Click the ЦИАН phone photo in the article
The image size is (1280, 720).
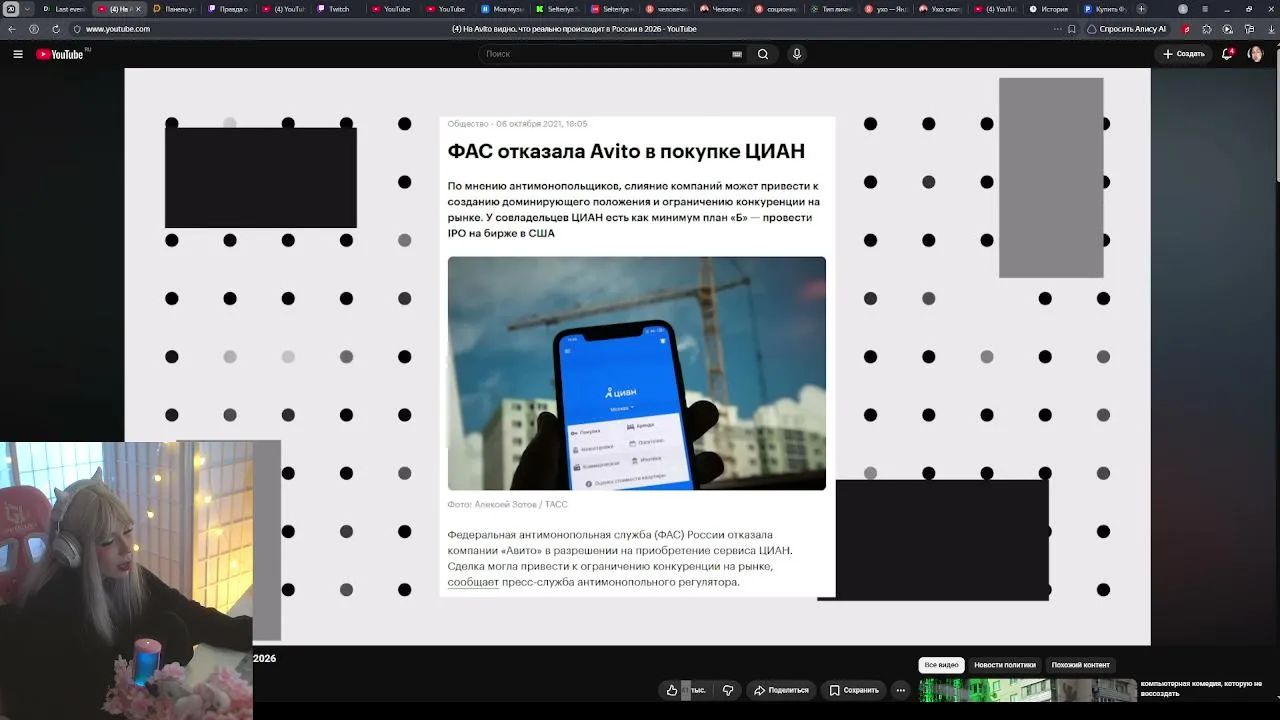pyautogui.click(x=637, y=373)
